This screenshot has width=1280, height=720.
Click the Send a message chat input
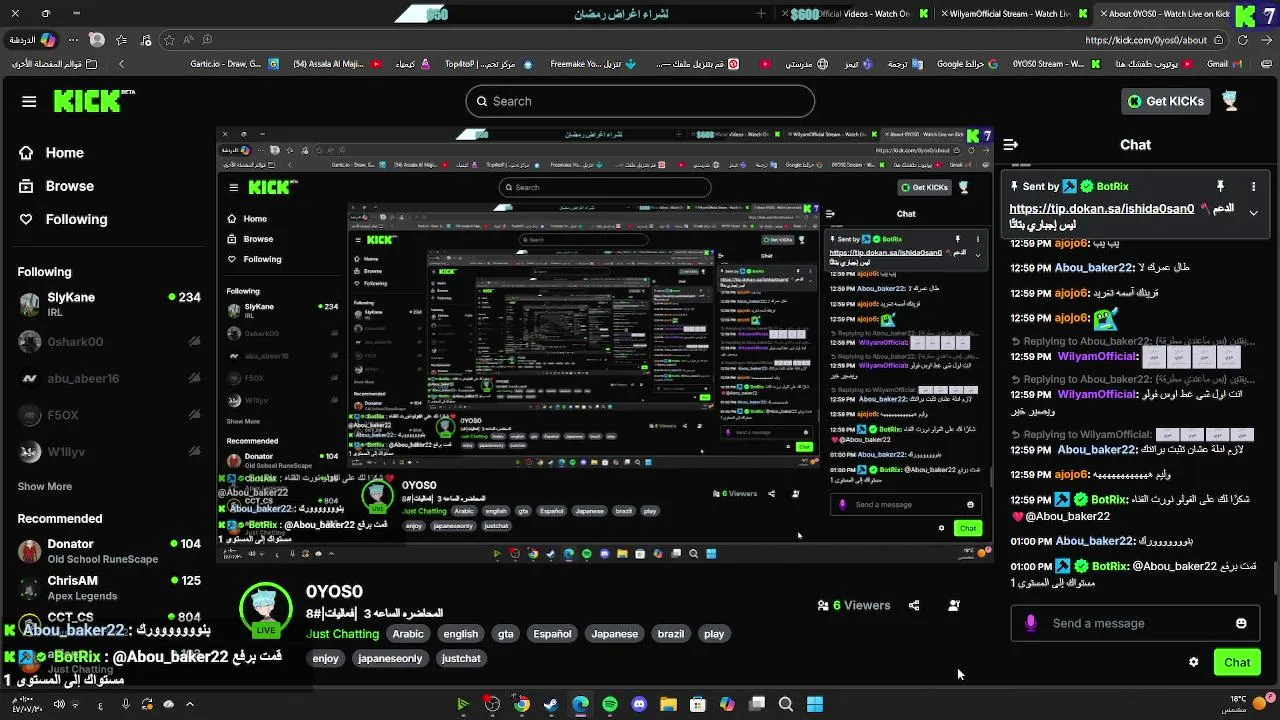[x=1135, y=623]
